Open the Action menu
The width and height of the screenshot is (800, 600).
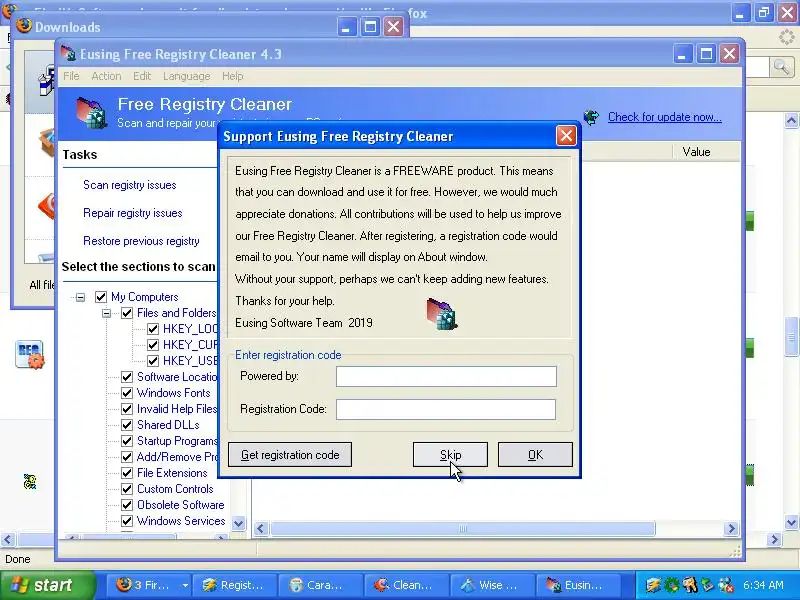pyautogui.click(x=106, y=76)
